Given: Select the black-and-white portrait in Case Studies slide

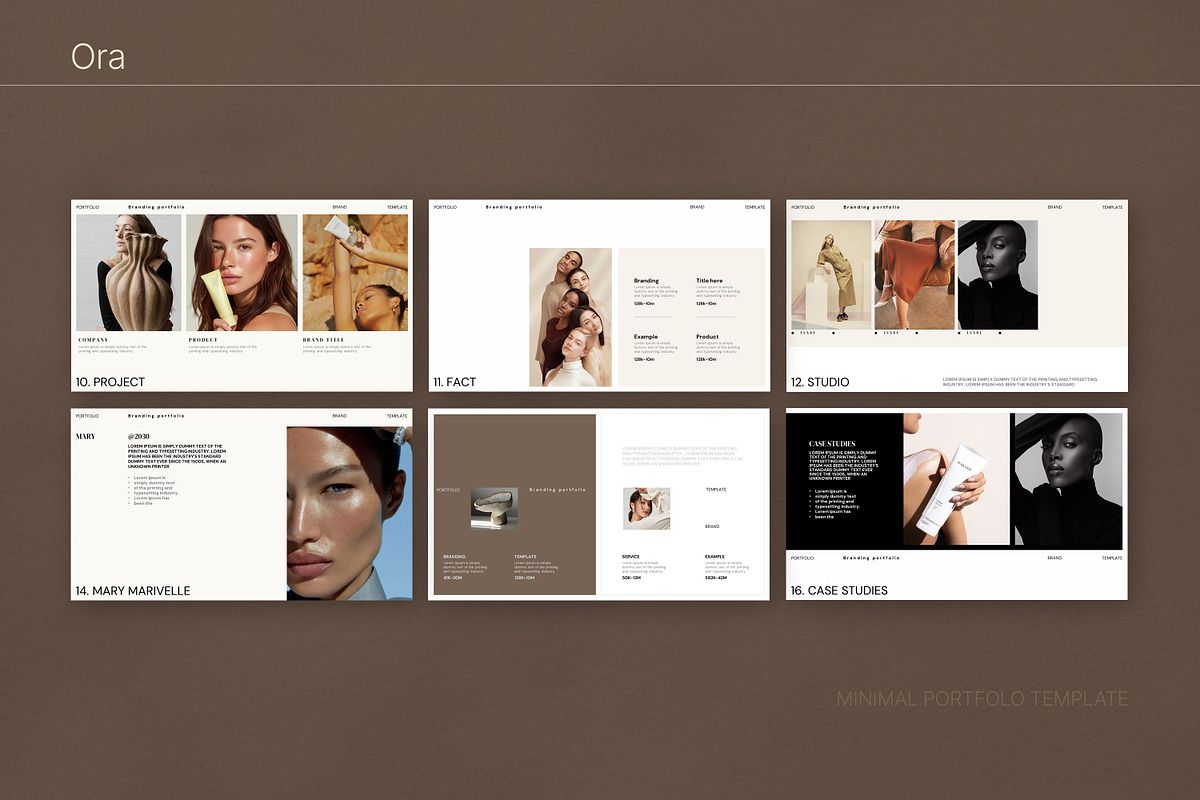Looking at the screenshot, I should click(x=1068, y=478).
